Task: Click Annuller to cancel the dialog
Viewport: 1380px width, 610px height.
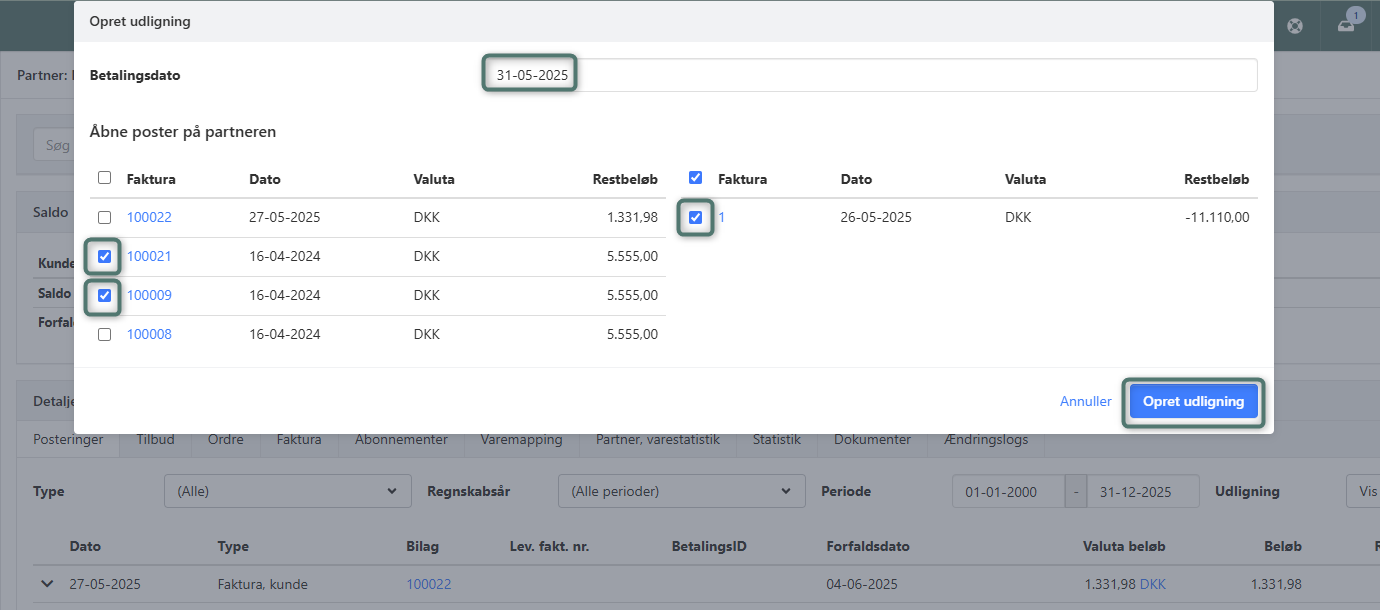Action: tap(1085, 401)
